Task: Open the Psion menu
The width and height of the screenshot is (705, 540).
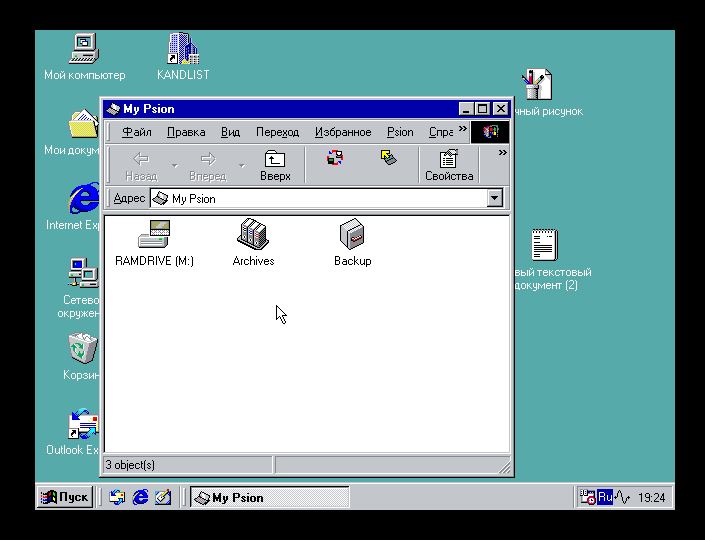Action: (400, 132)
